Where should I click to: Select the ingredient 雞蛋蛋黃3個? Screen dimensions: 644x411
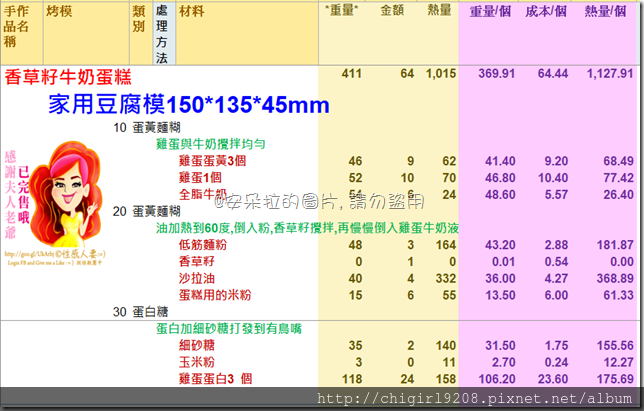pyautogui.click(x=212, y=161)
